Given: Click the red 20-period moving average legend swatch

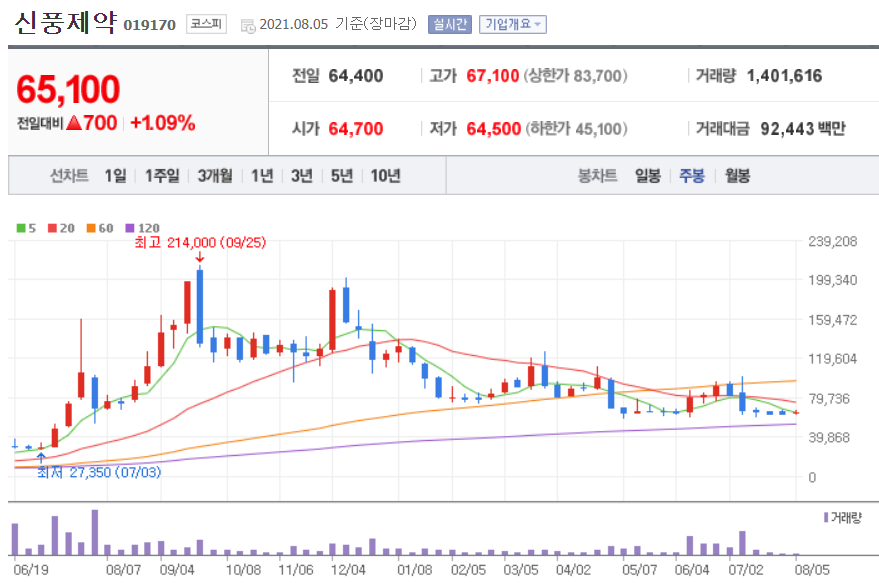Looking at the screenshot, I should pyautogui.click(x=52, y=228).
